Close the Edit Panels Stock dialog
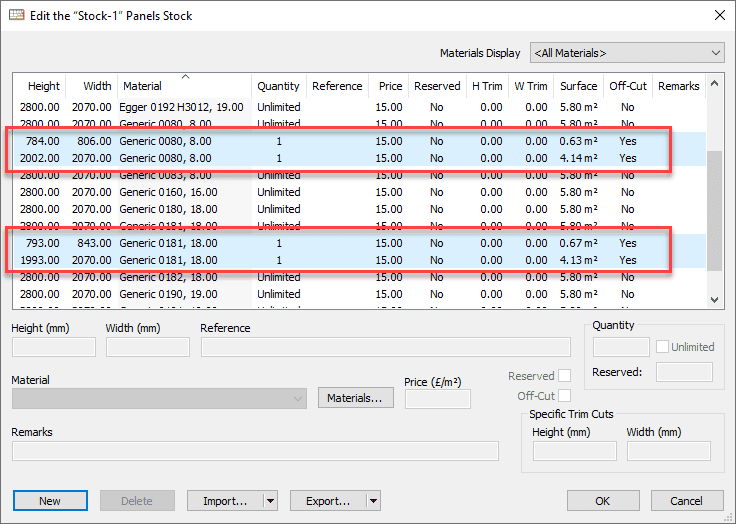Viewport: 736px width, 524px height. 719,15
